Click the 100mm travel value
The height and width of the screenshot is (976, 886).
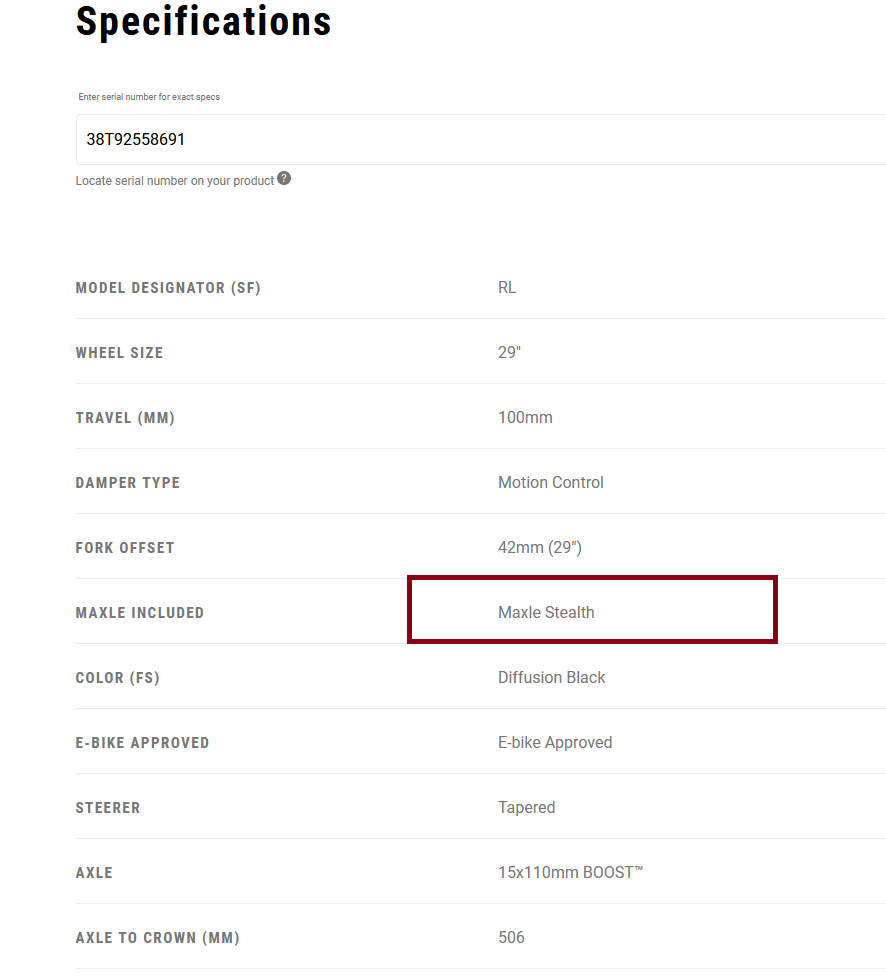[x=525, y=418]
